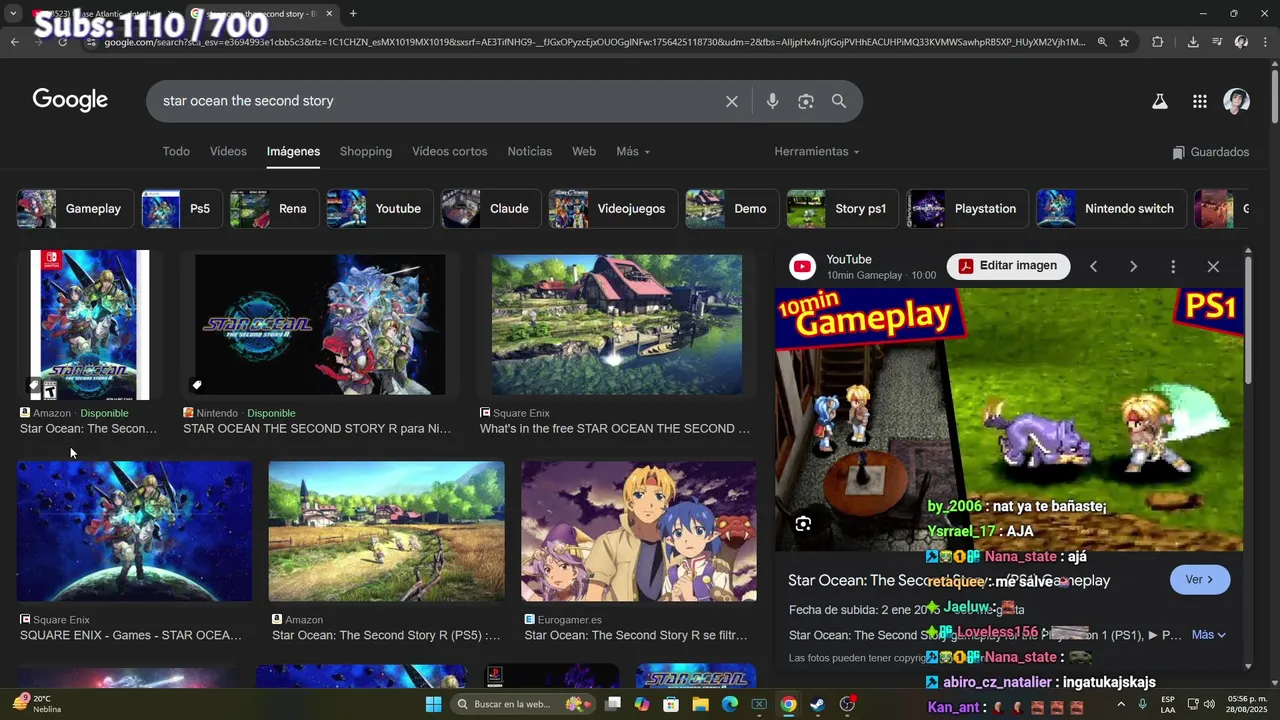The height and width of the screenshot is (720, 1280).
Task: Go to the Google logo homepage
Action: [x=70, y=100]
